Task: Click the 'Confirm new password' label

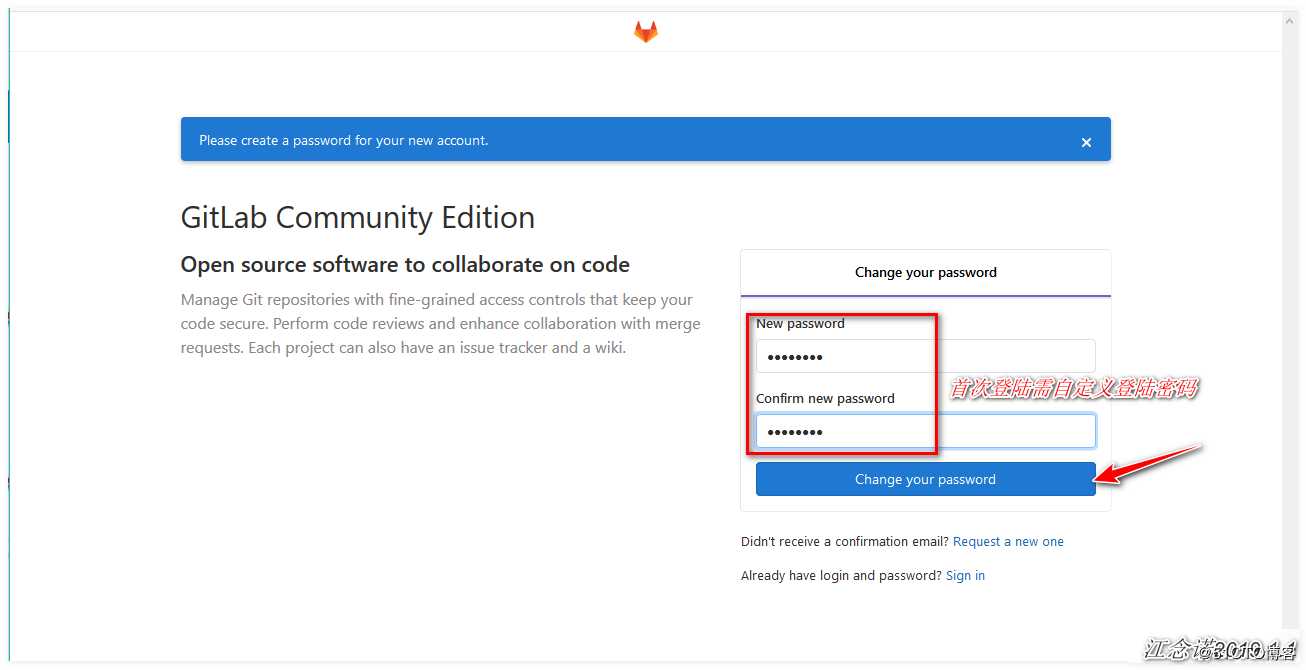Action: coord(825,399)
